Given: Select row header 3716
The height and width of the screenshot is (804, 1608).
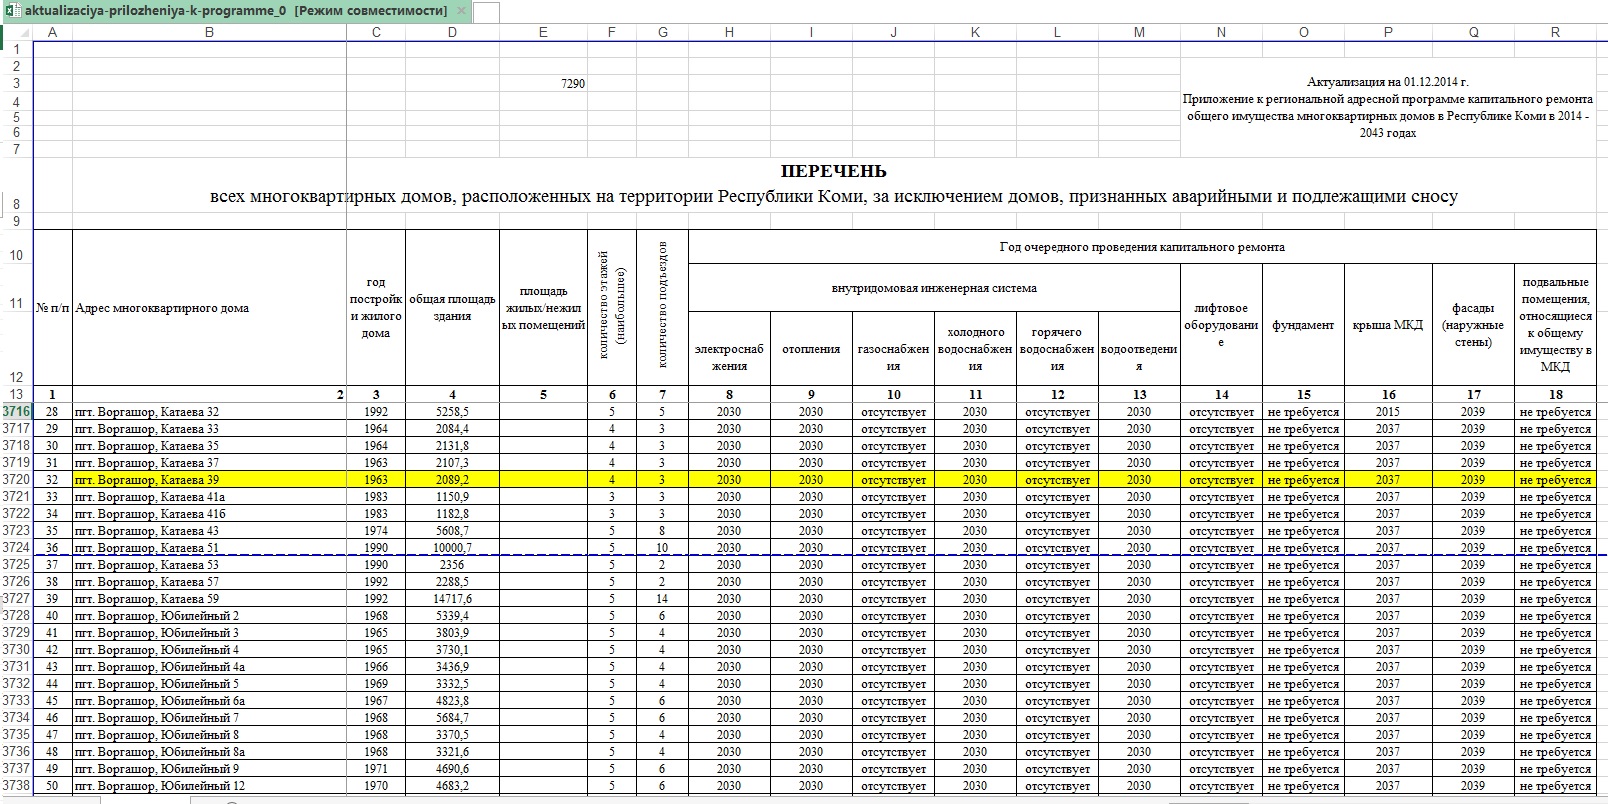Looking at the screenshot, I should [16, 412].
